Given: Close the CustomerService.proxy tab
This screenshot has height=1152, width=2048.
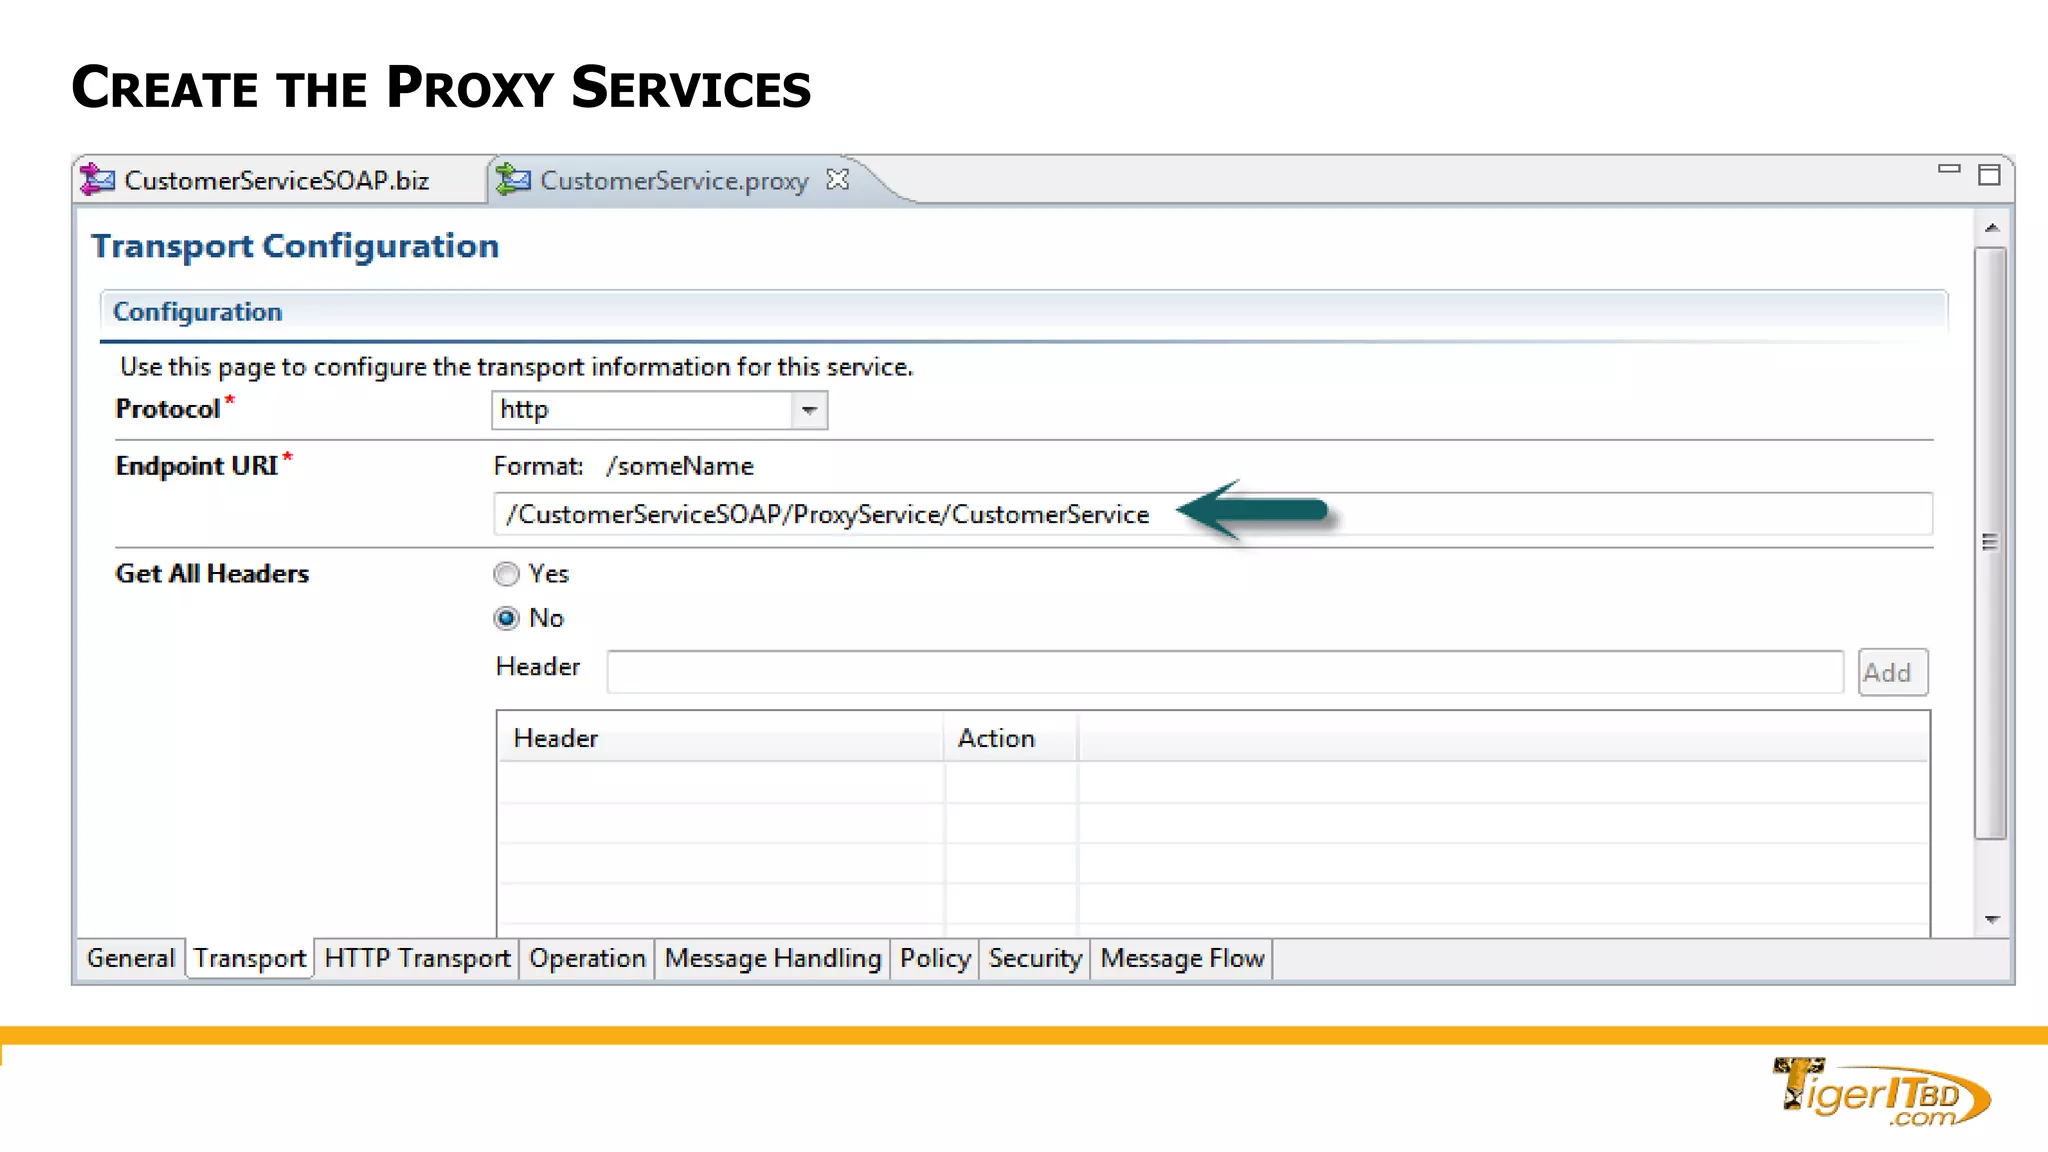Looking at the screenshot, I should point(838,179).
